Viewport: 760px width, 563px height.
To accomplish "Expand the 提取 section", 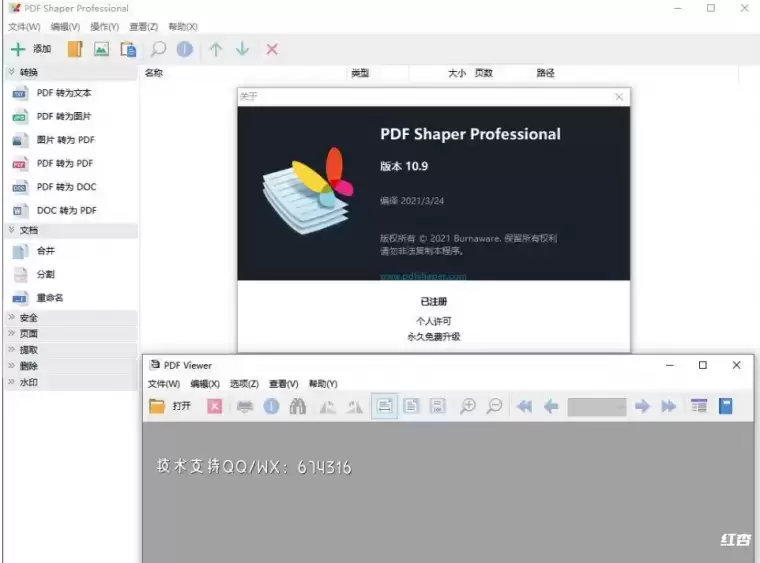I will 72,350.
